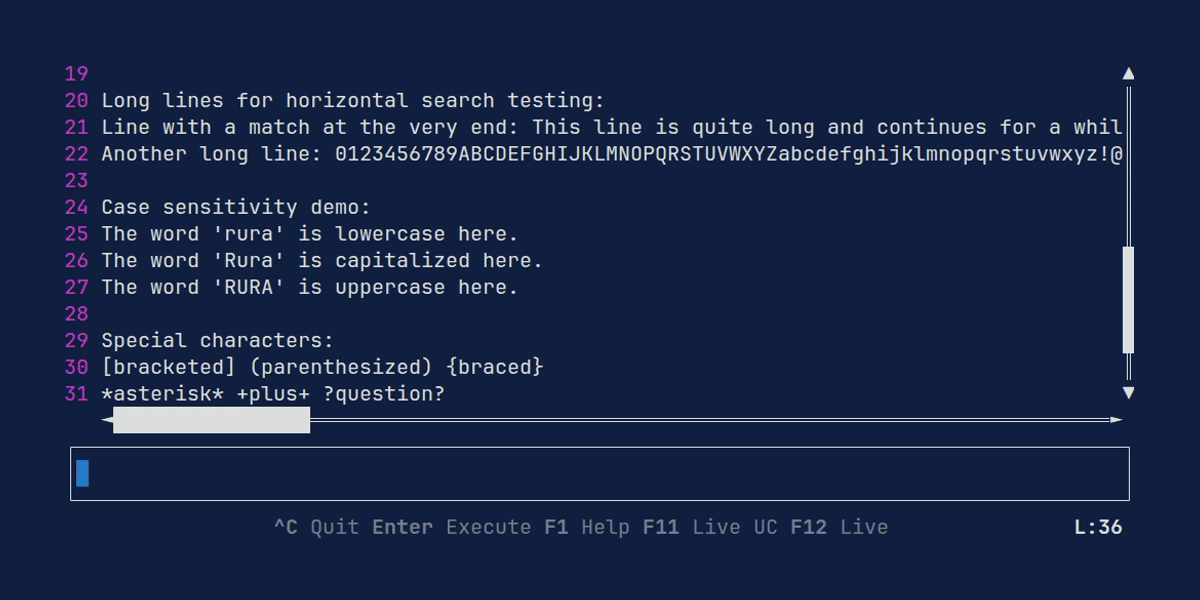The height and width of the screenshot is (600, 1200).
Task: Click the vertical scrollbar down arrow
Action: [x=1128, y=393]
